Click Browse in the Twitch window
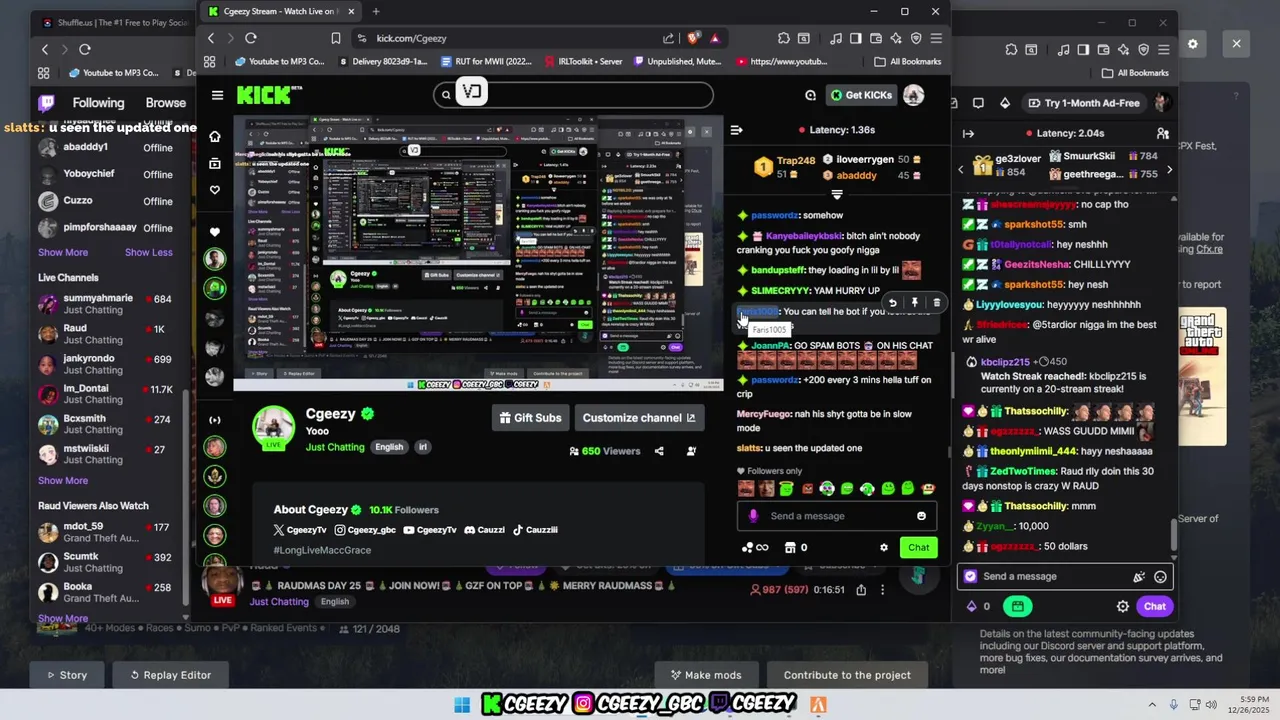This screenshot has height=720, width=1280. pos(165,103)
